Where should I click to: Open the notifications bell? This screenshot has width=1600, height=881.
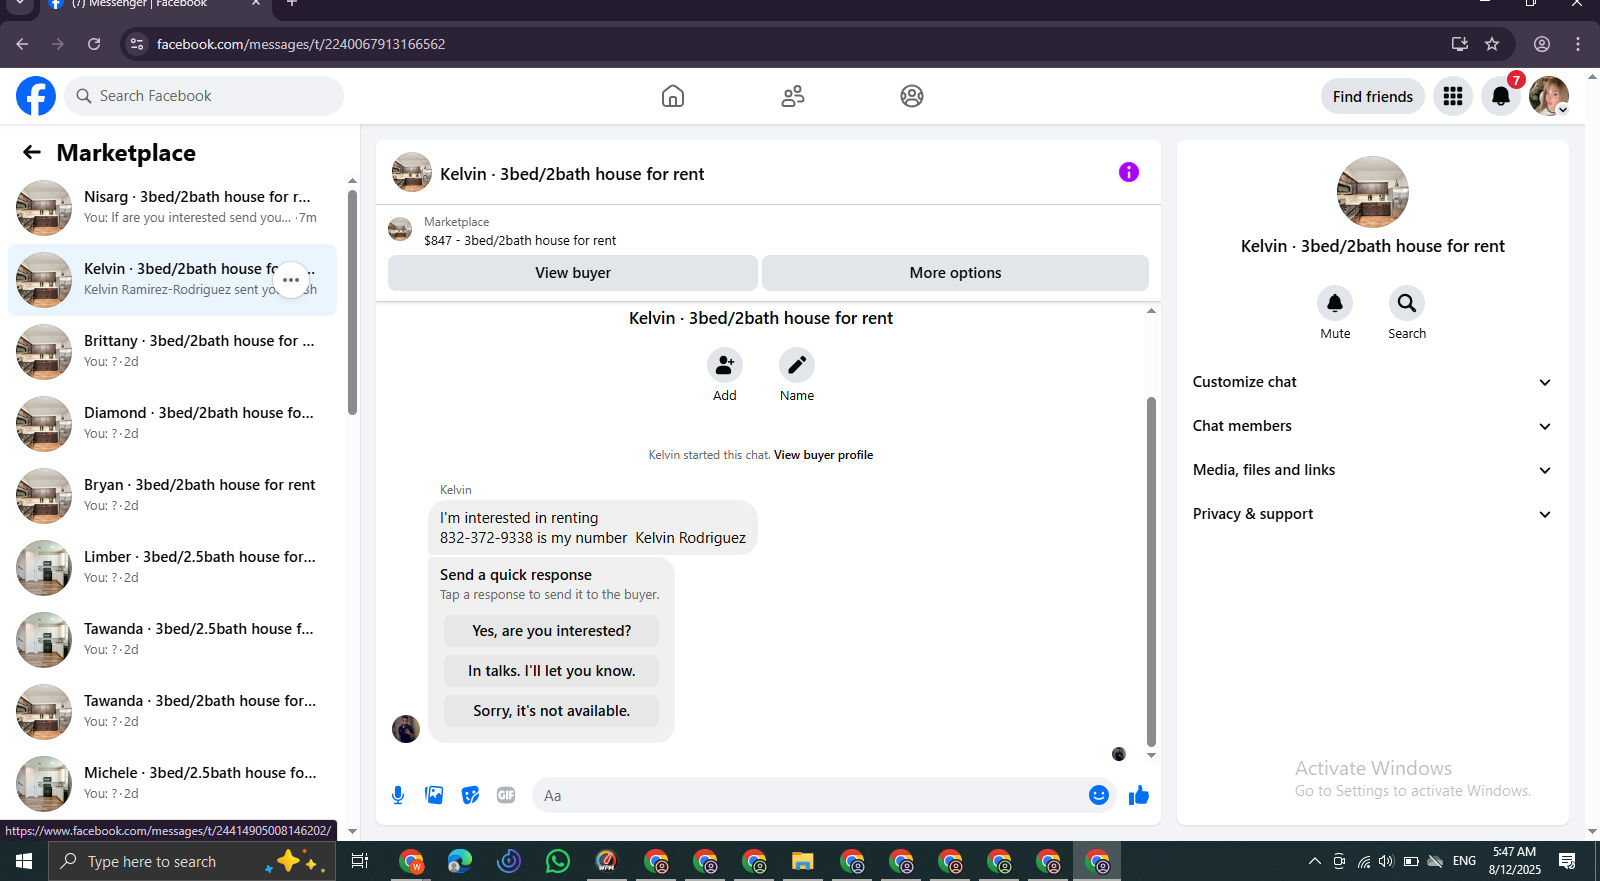coord(1501,96)
